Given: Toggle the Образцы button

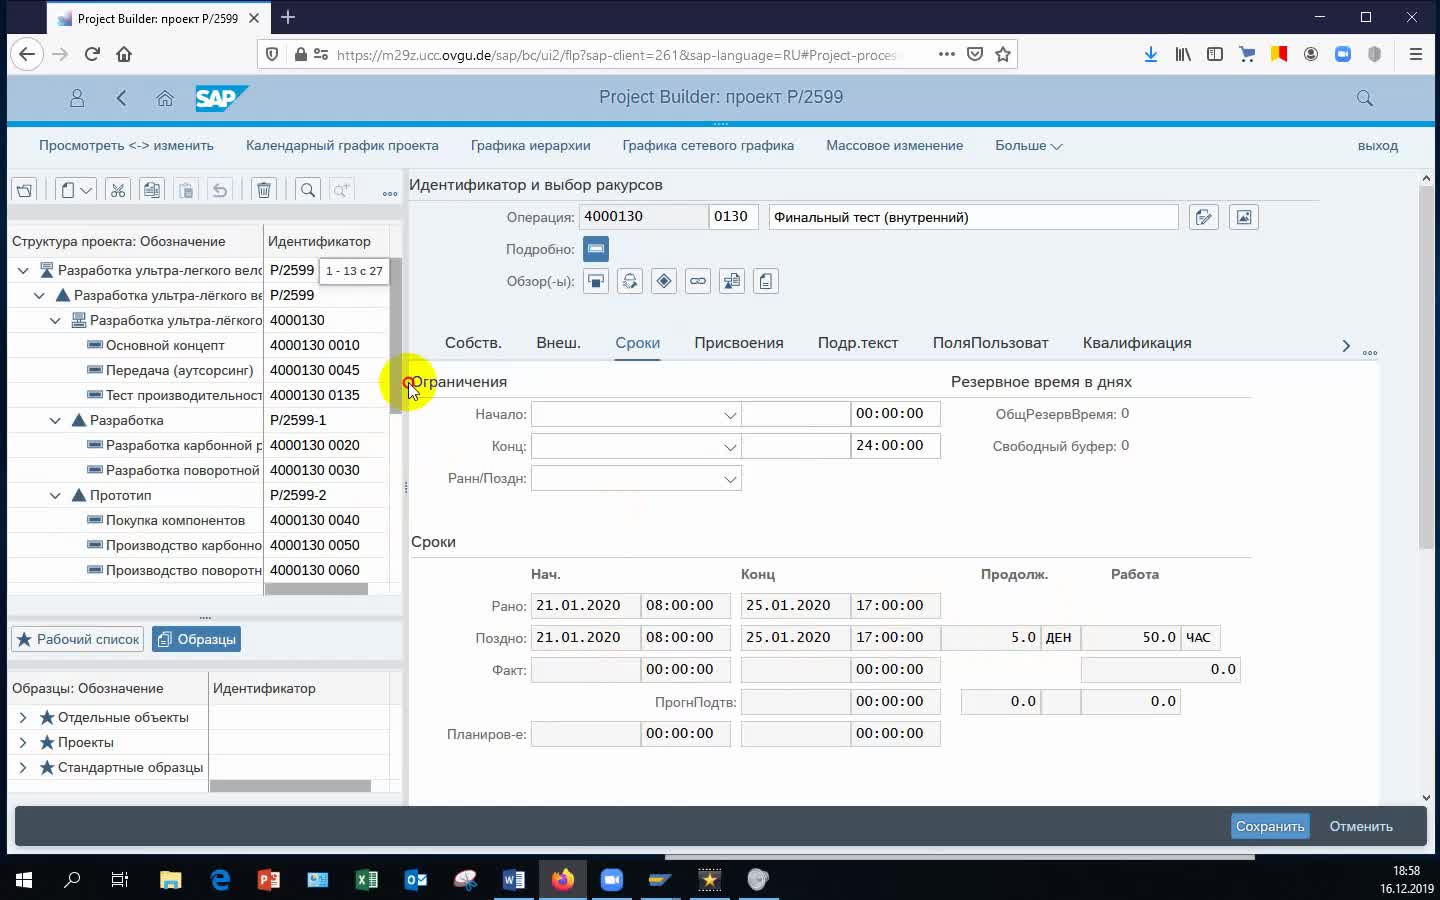Looking at the screenshot, I should coord(196,639).
